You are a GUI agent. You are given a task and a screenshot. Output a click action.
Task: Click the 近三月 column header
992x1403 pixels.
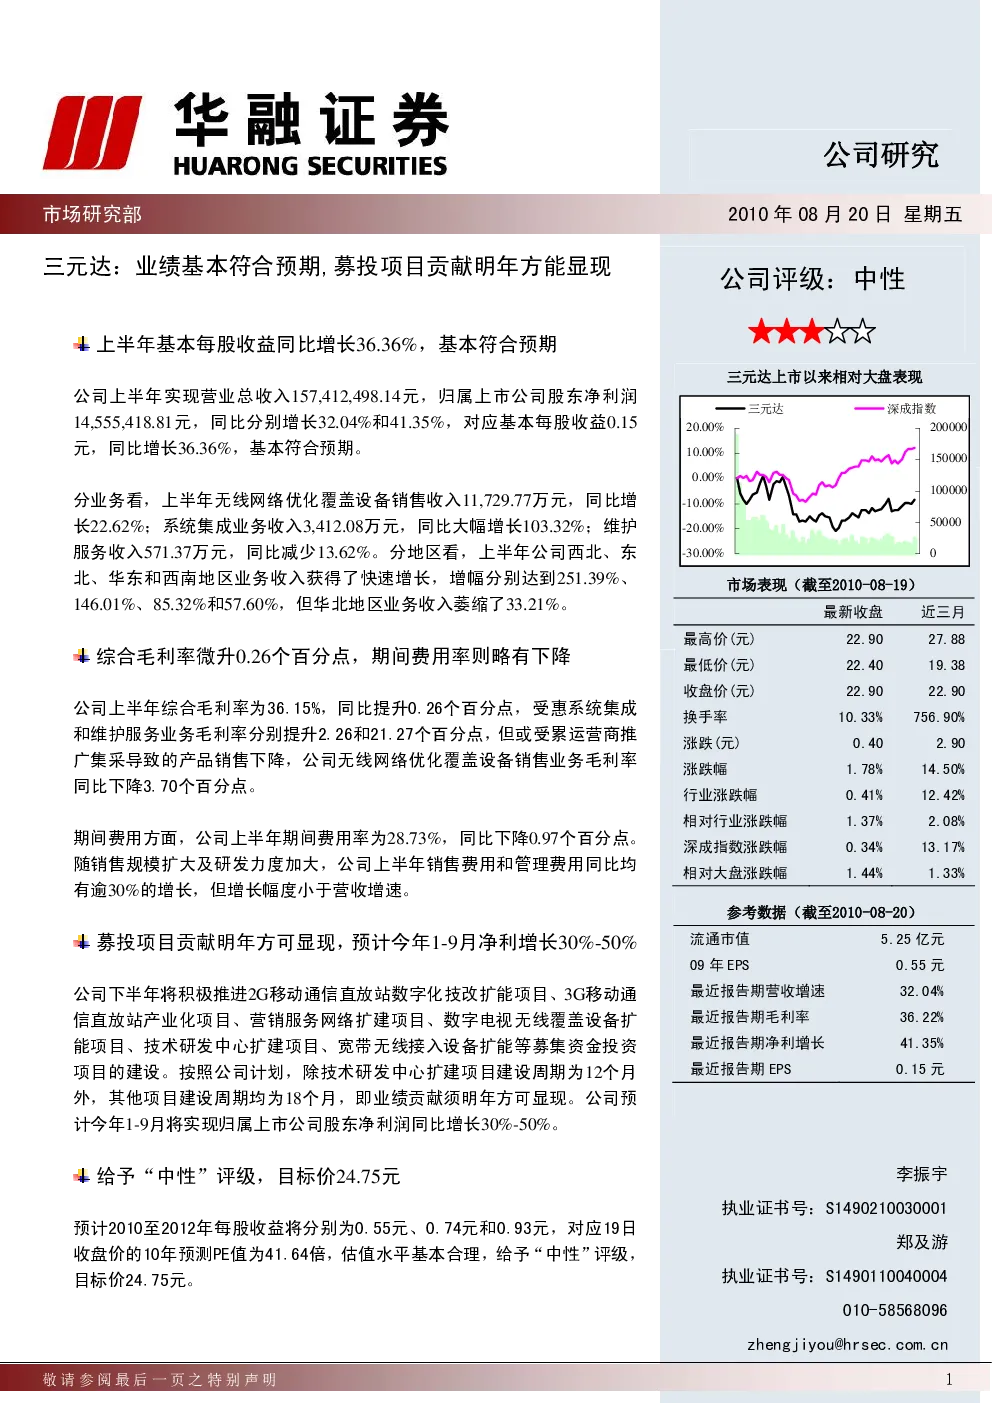(x=943, y=612)
